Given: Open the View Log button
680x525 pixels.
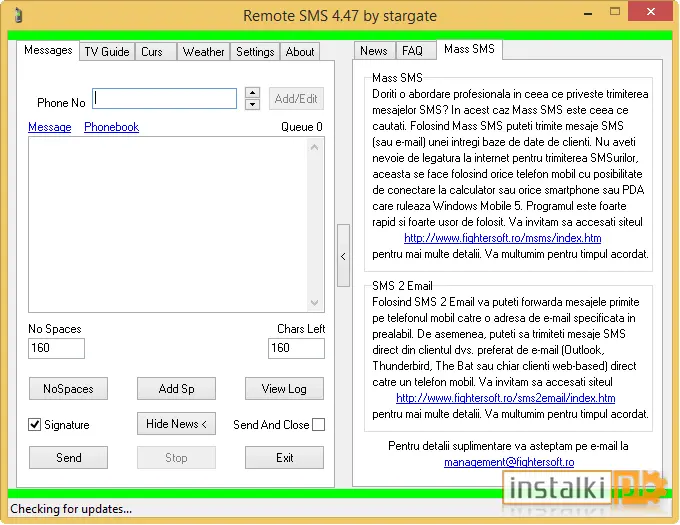Looking at the screenshot, I should coord(284,388).
